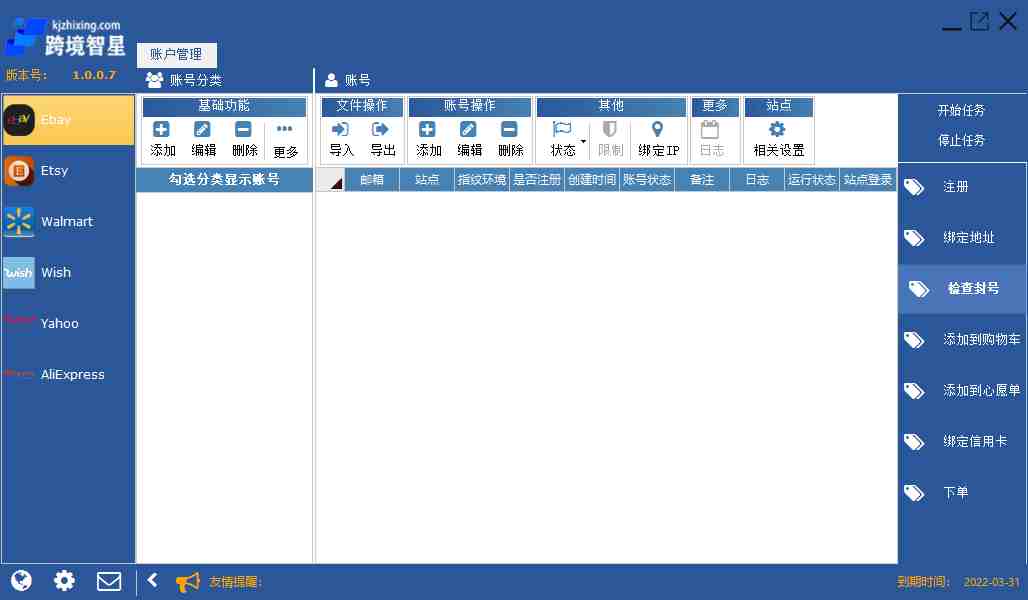Click 编辑 in the 基础功能 group
Image resolution: width=1028 pixels, height=600 pixels.
[x=203, y=139]
